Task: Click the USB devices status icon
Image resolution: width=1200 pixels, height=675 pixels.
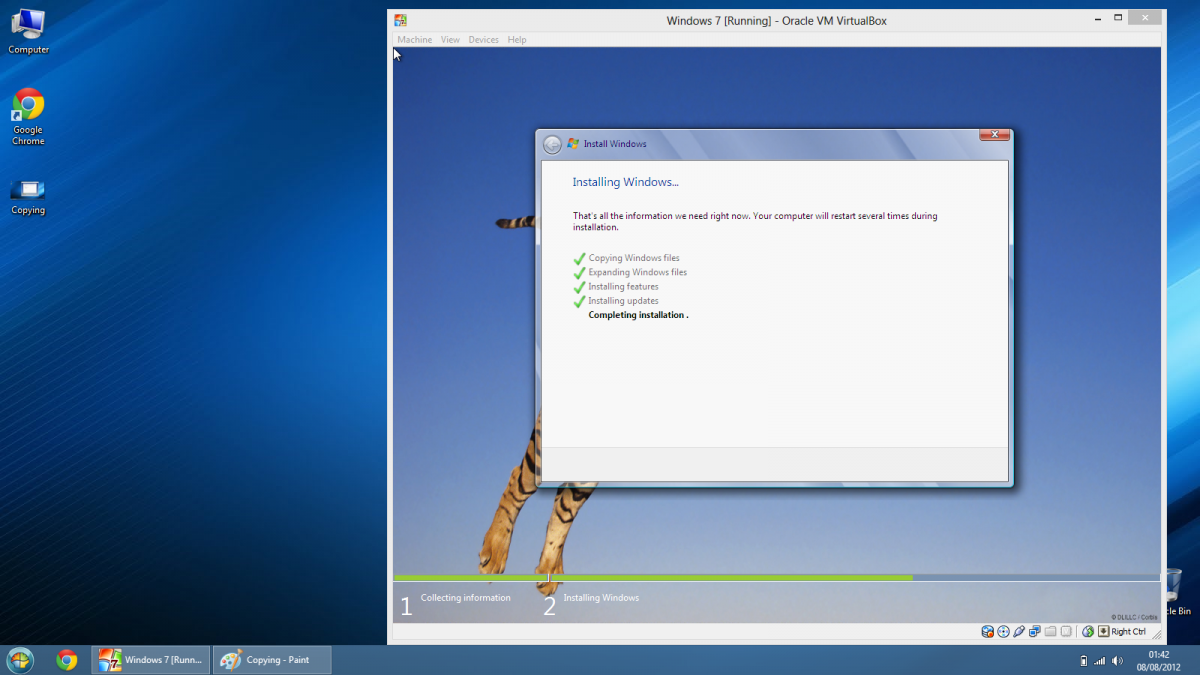Action: click(1019, 631)
